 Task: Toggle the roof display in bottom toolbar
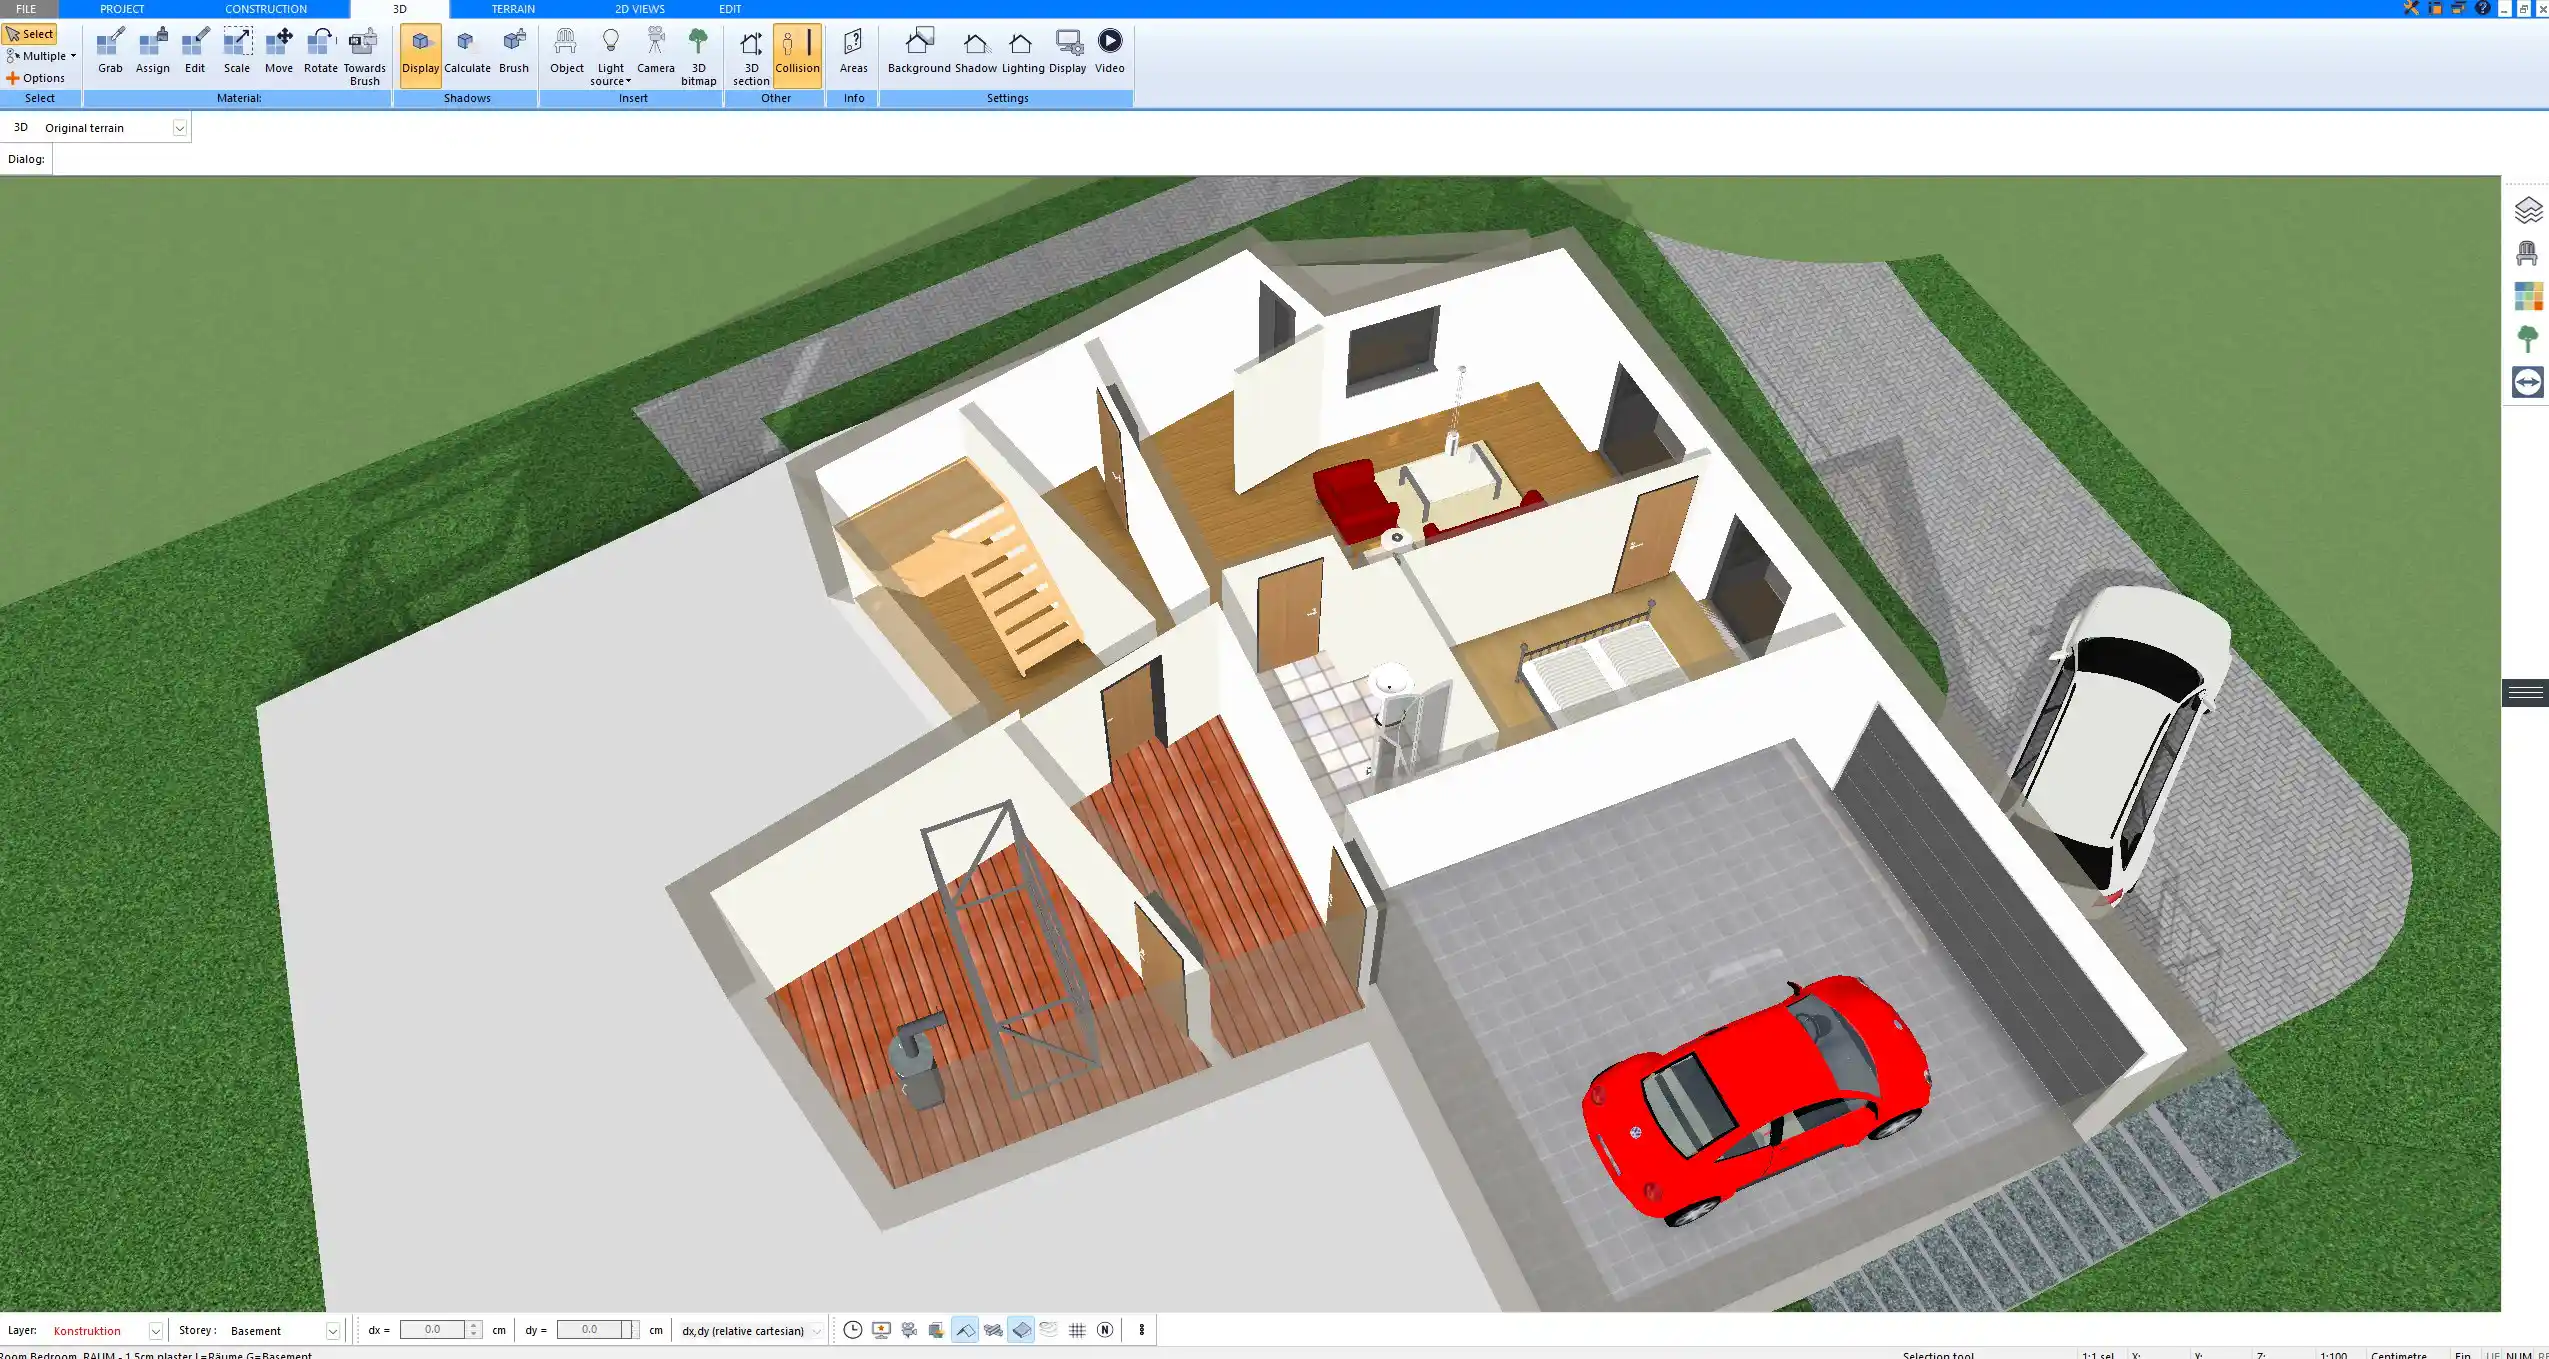964,1330
